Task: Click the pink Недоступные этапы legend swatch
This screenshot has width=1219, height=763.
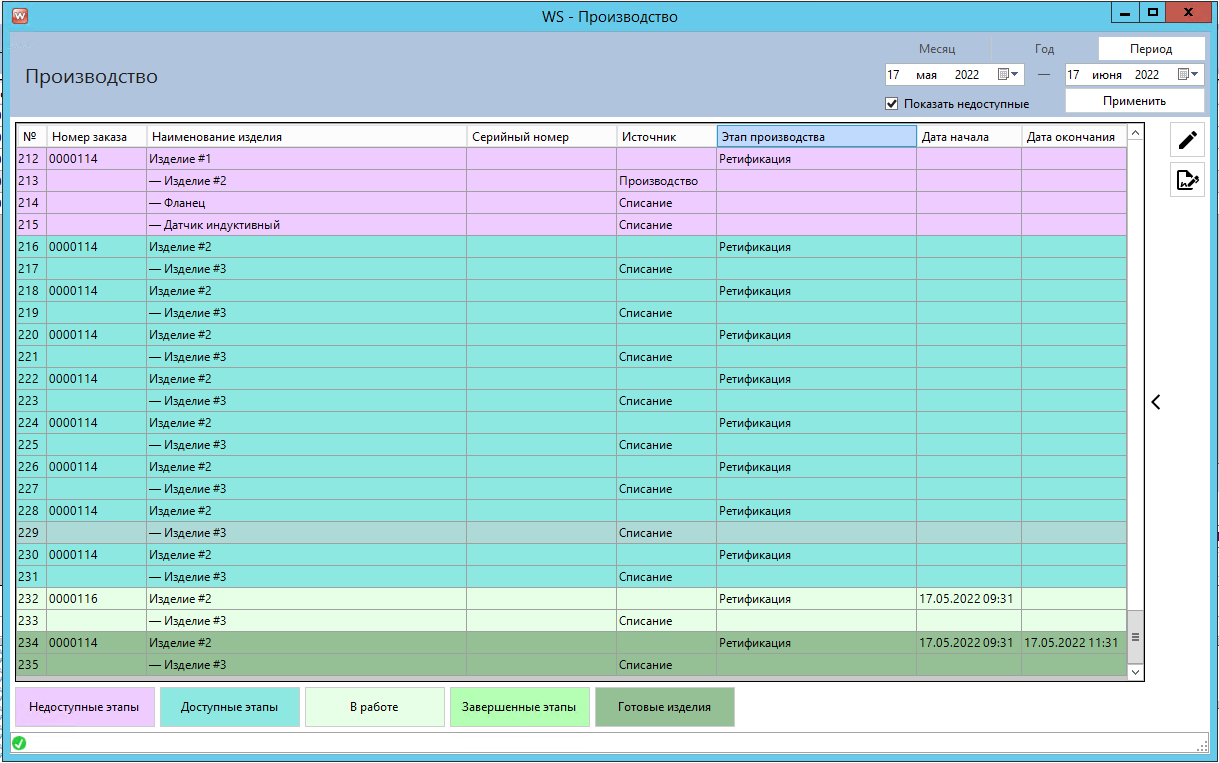Action: 85,707
